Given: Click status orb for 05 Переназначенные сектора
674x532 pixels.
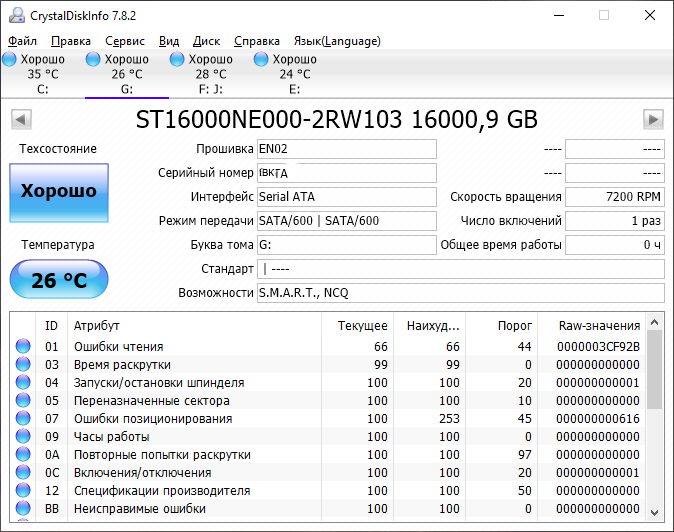Looking at the screenshot, I should pyautogui.click(x=23, y=401).
